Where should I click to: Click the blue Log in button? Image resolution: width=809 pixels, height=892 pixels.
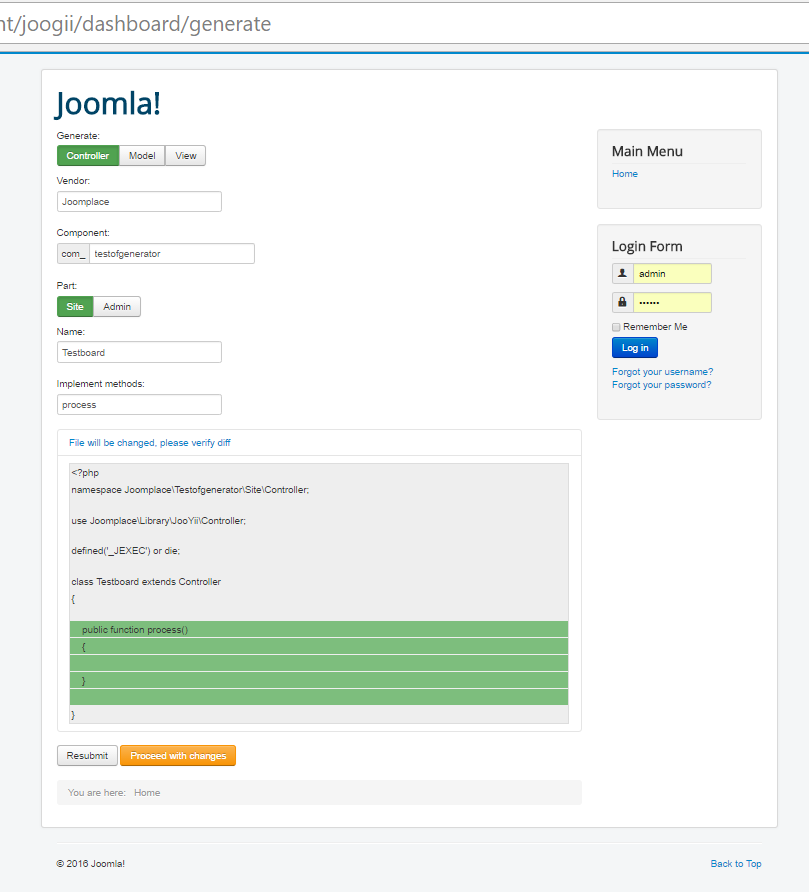(x=635, y=348)
